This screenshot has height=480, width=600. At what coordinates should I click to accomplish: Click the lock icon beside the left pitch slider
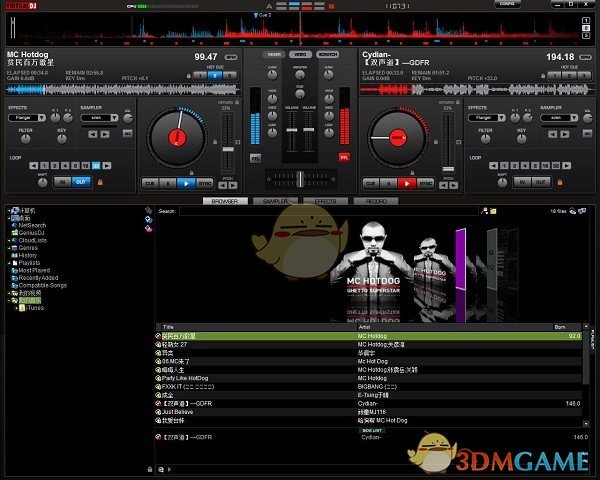215,142
